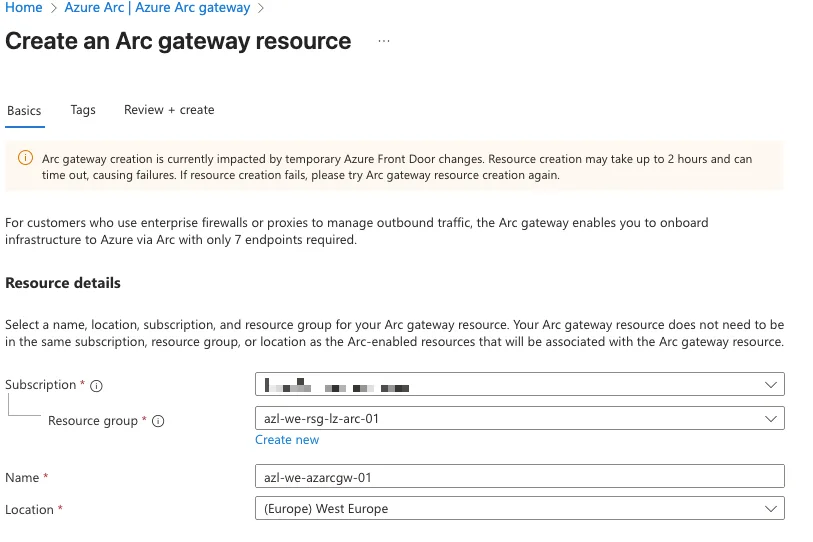813x542 pixels.
Task: Click the Subscription field label
Action: (40, 385)
